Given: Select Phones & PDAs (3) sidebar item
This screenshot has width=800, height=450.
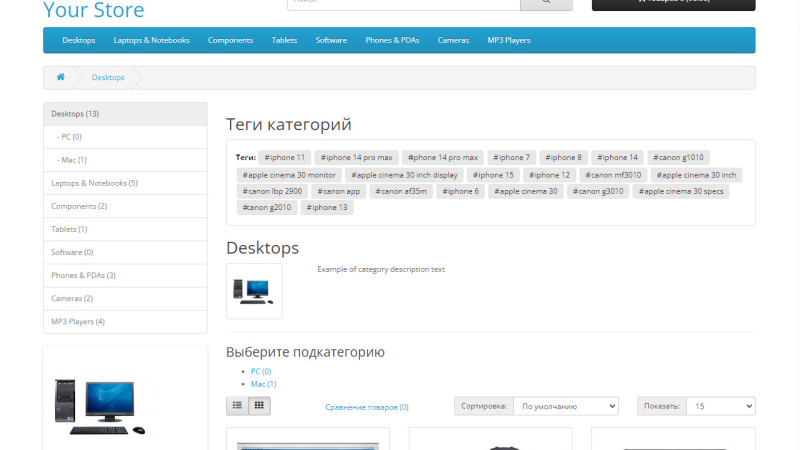Looking at the screenshot, I should coord(126,275).
